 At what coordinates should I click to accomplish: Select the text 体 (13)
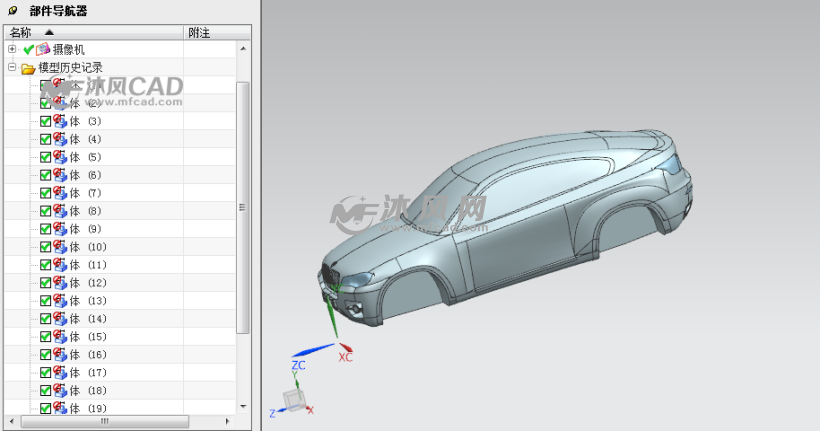point(88,301)
